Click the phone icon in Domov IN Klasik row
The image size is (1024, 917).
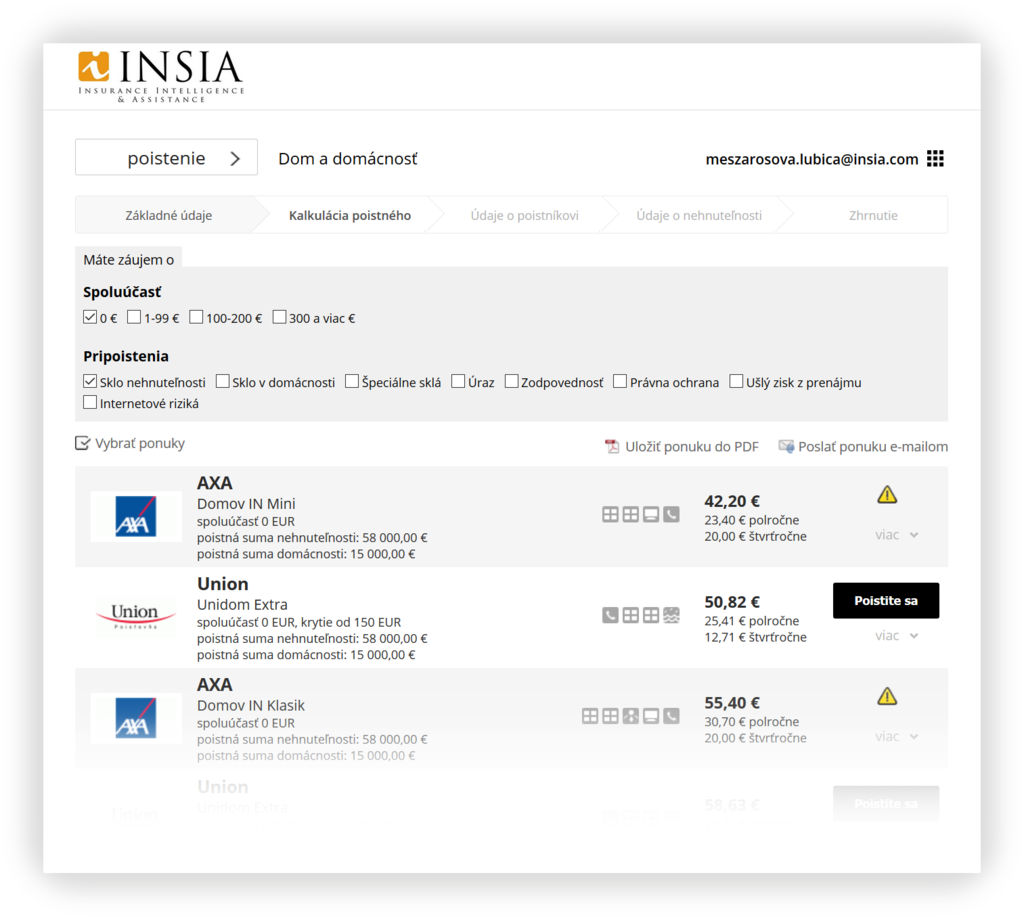[671, 716]
